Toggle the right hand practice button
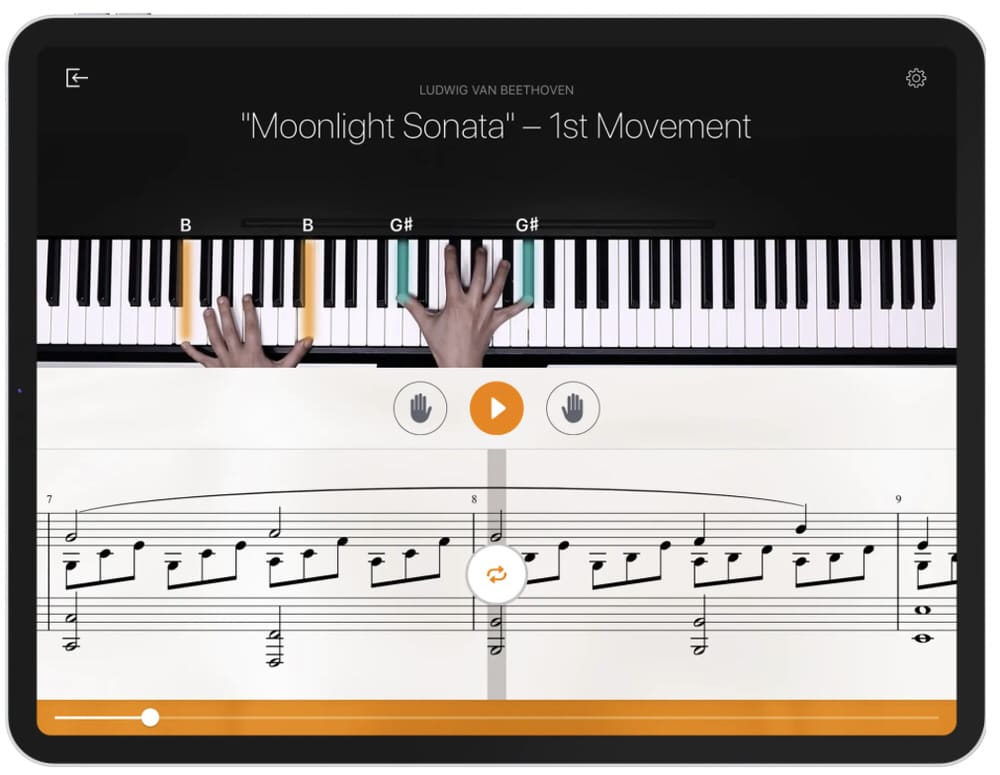 pos(573,408)
